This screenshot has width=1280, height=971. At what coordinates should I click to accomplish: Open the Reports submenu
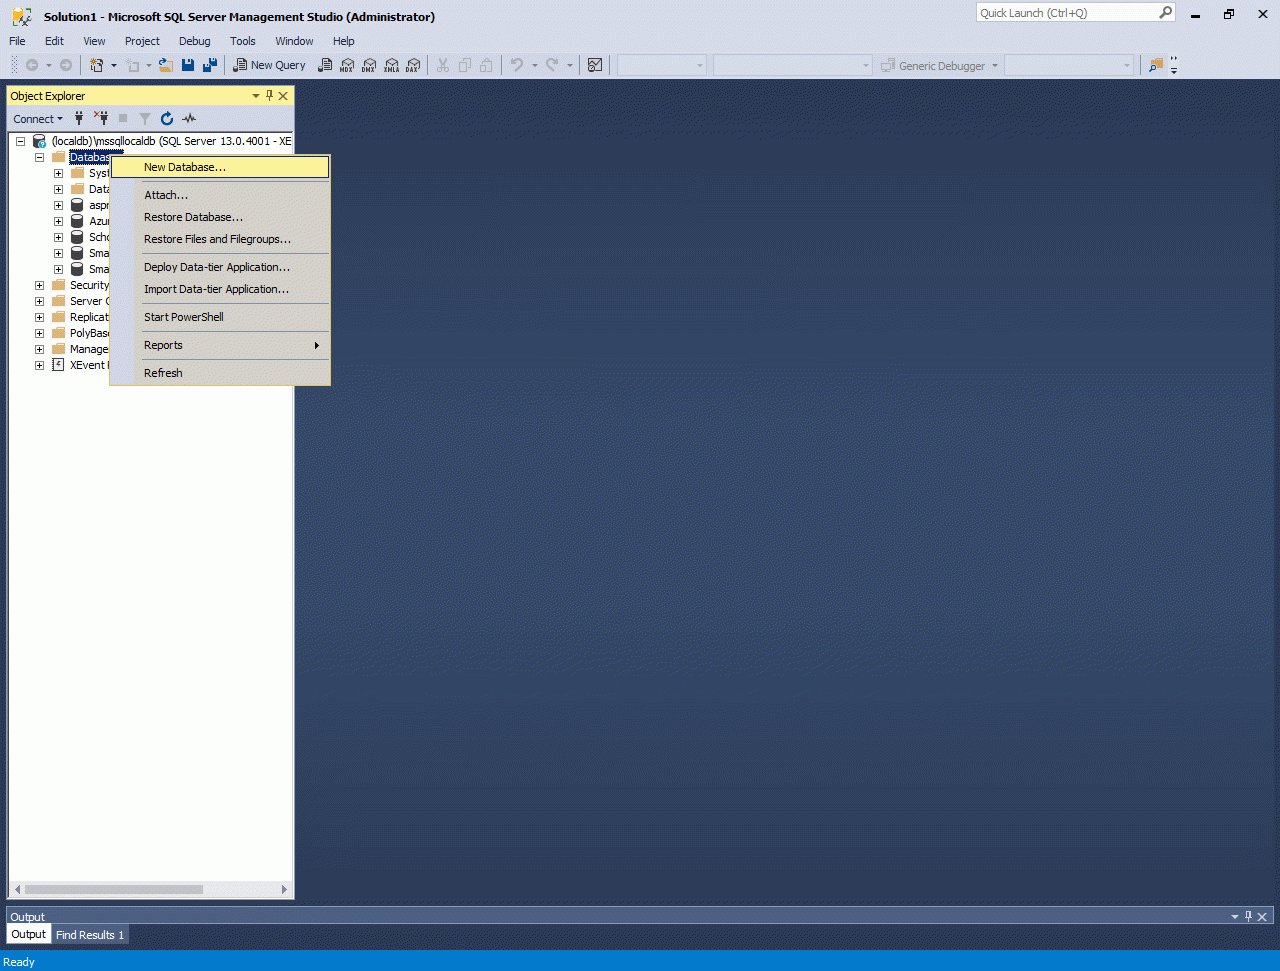point(220,345)
